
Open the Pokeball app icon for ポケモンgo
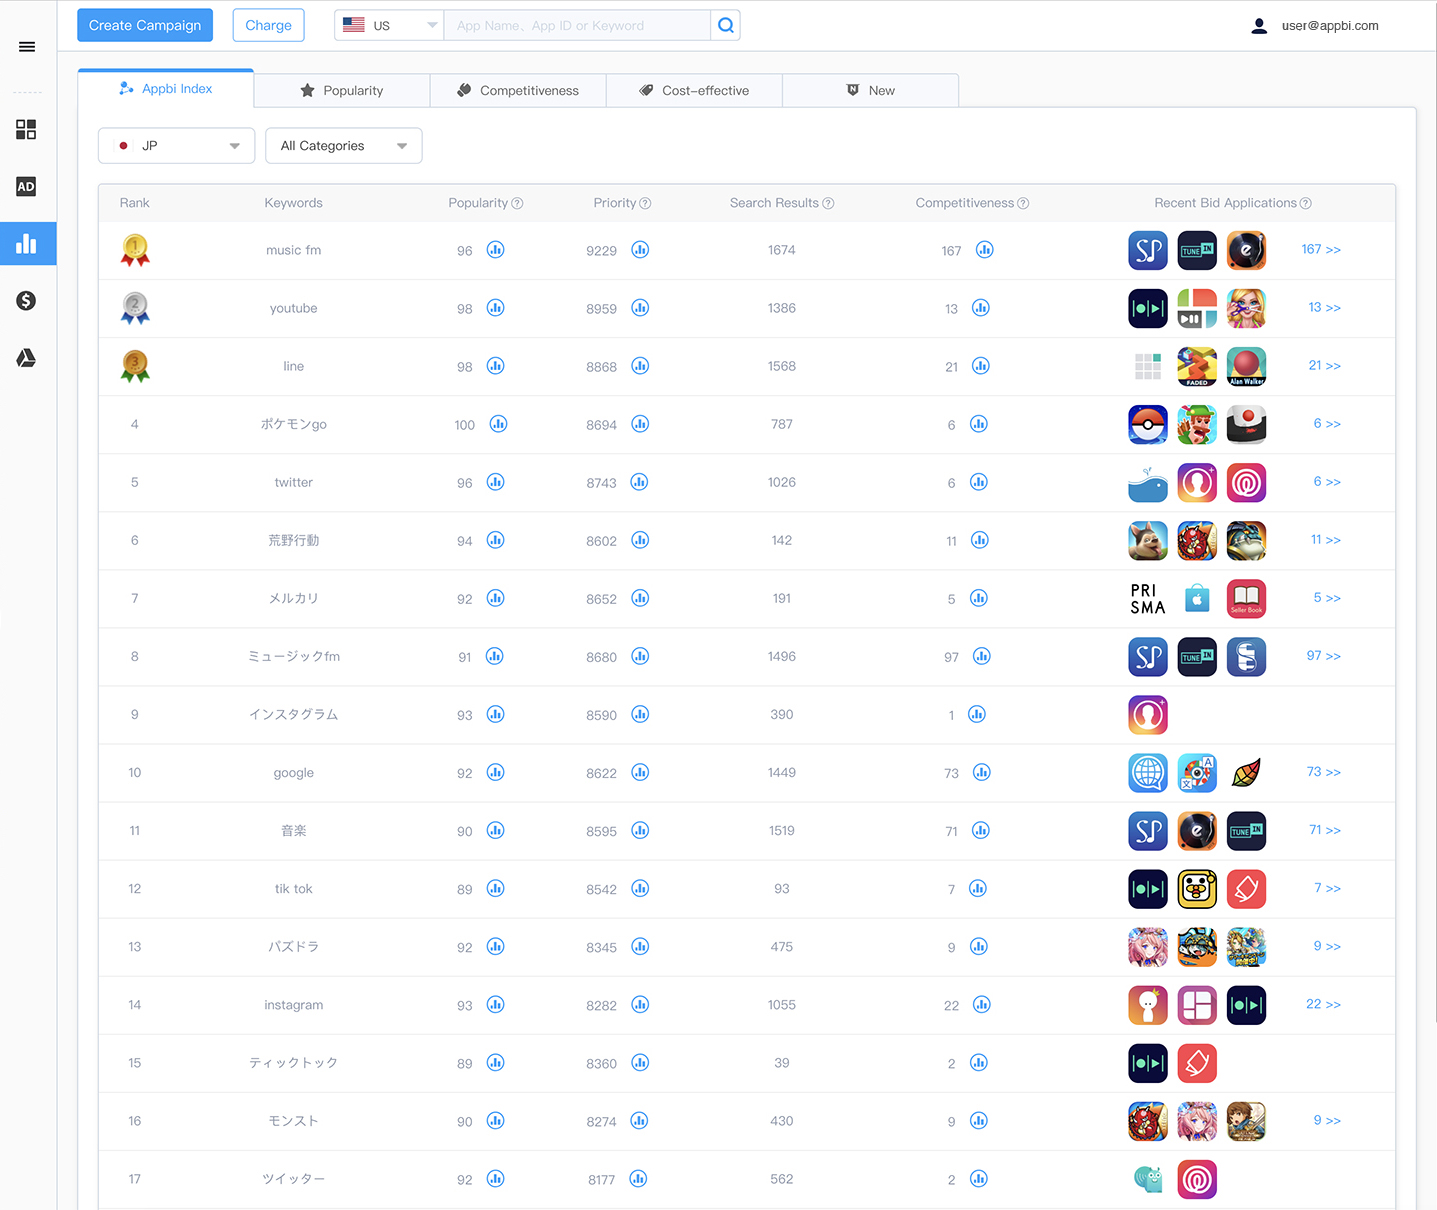[1148, 424]
